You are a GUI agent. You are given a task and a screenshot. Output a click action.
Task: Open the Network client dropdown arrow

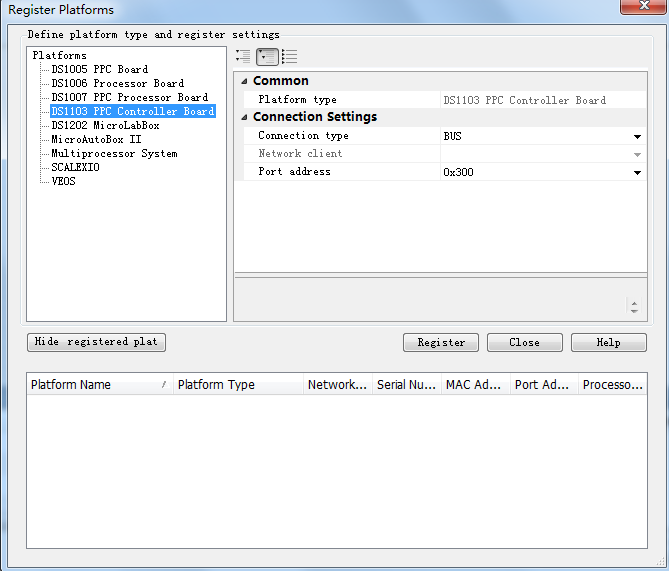point(637,154)
